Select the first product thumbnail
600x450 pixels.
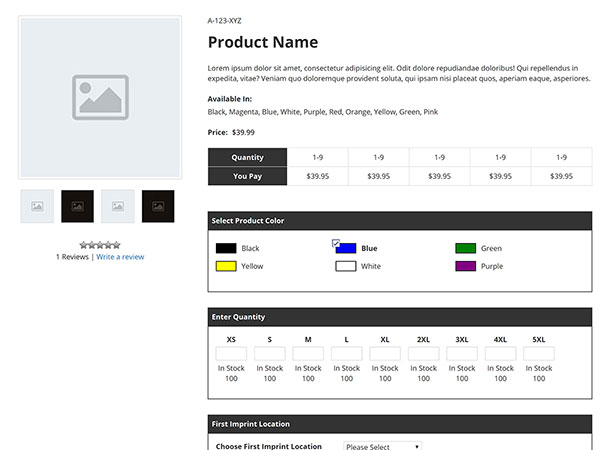point(37,206)
